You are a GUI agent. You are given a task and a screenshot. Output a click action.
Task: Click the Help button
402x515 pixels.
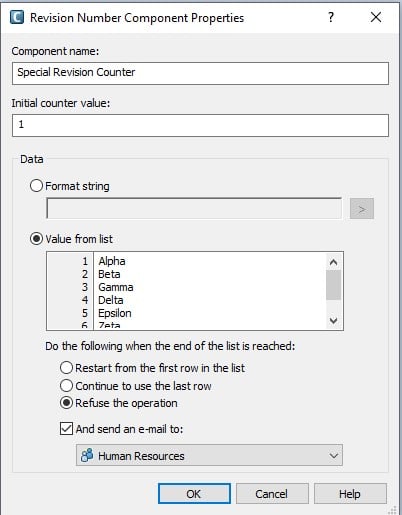[x=350, y=494]
